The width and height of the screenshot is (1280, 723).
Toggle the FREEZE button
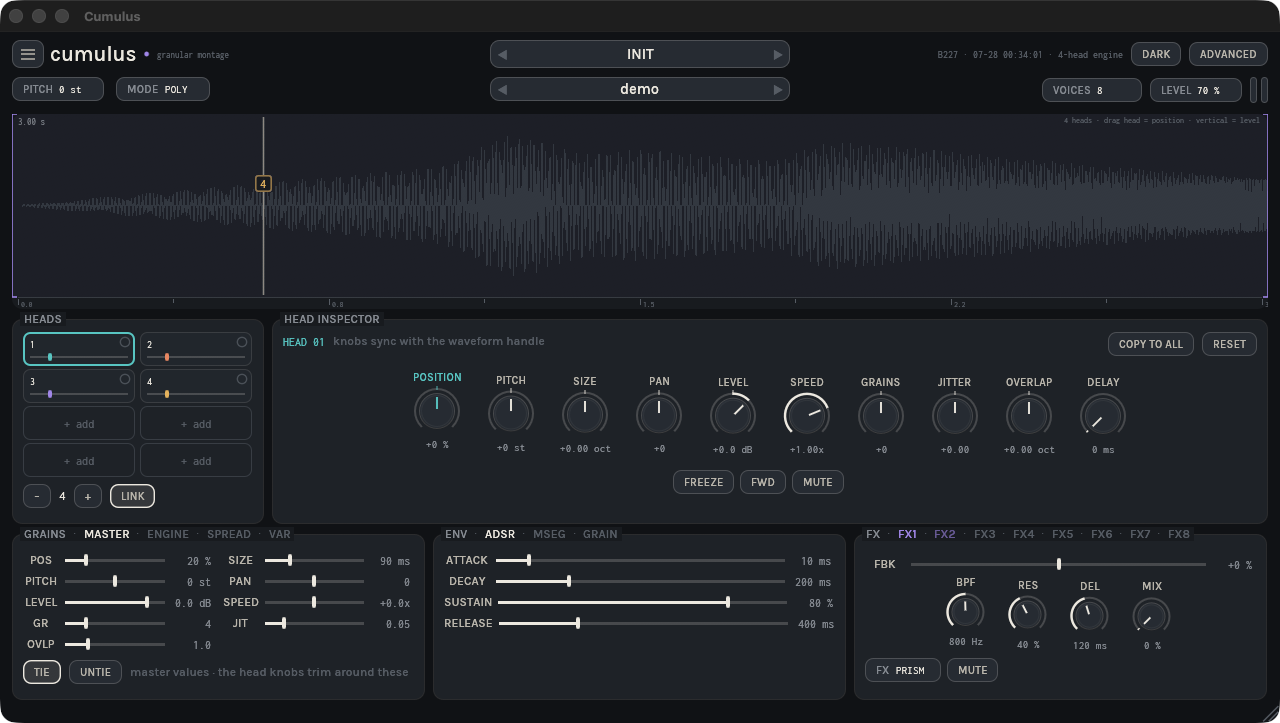pyautogui.click(x=703, y=482)
